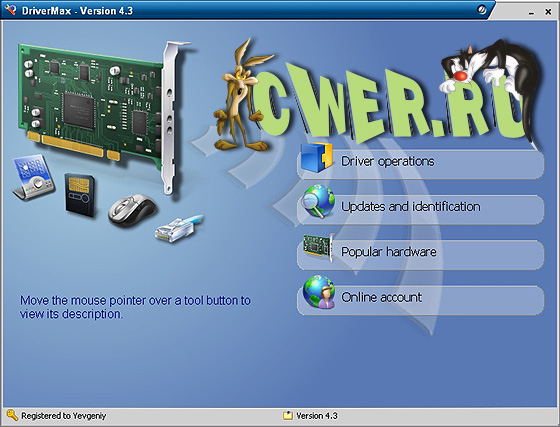Click the round help icon in title bar
Viewport: 560px width, 427px height.
[x=482, y=10]
